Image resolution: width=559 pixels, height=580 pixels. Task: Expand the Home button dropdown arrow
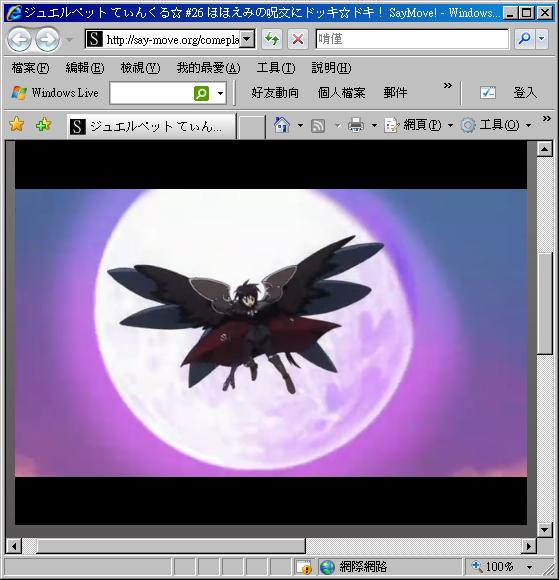point(300,125)
